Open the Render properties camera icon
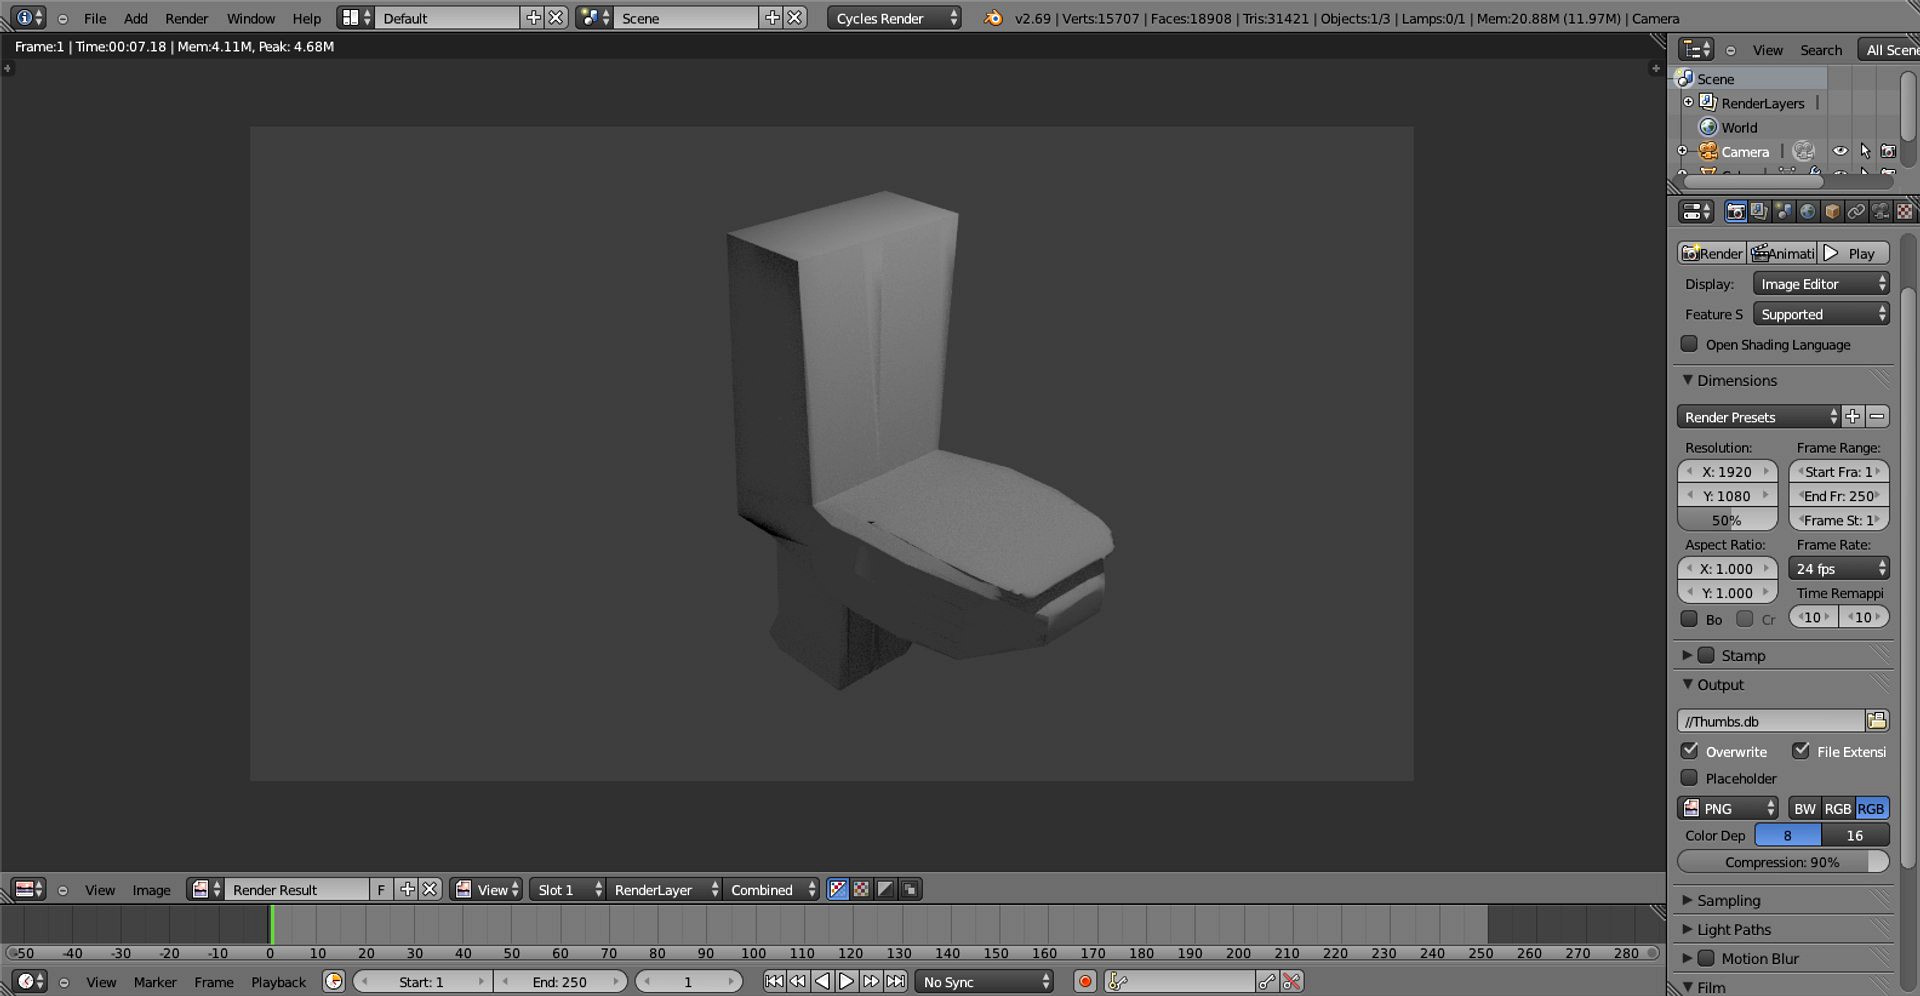Screen dimensions: 1920x996 coord(1736,212)
